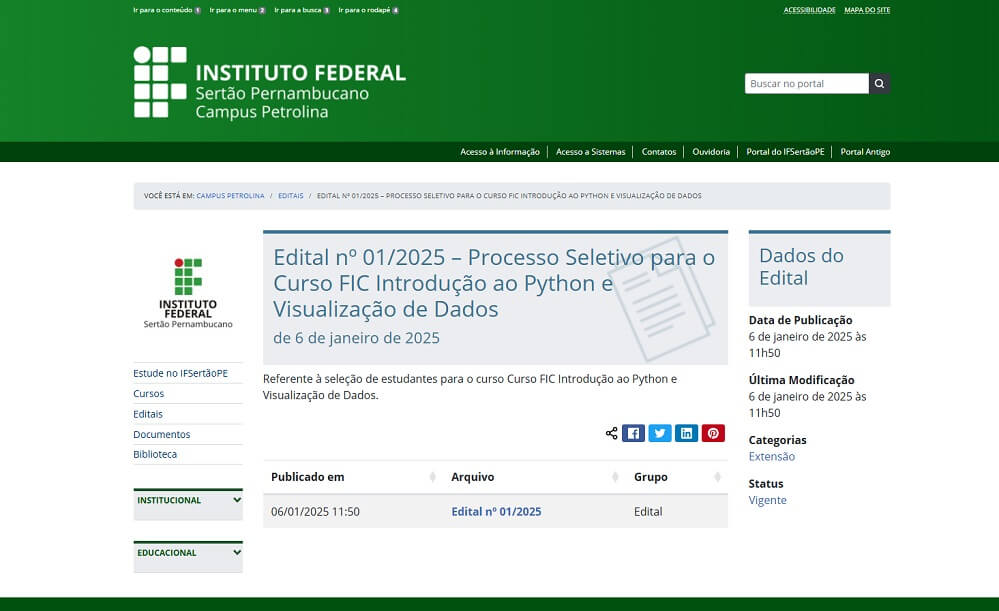Click Ir para a busca shortcut
This screenshot has height=611, width=999.
[x=302, y=10]
